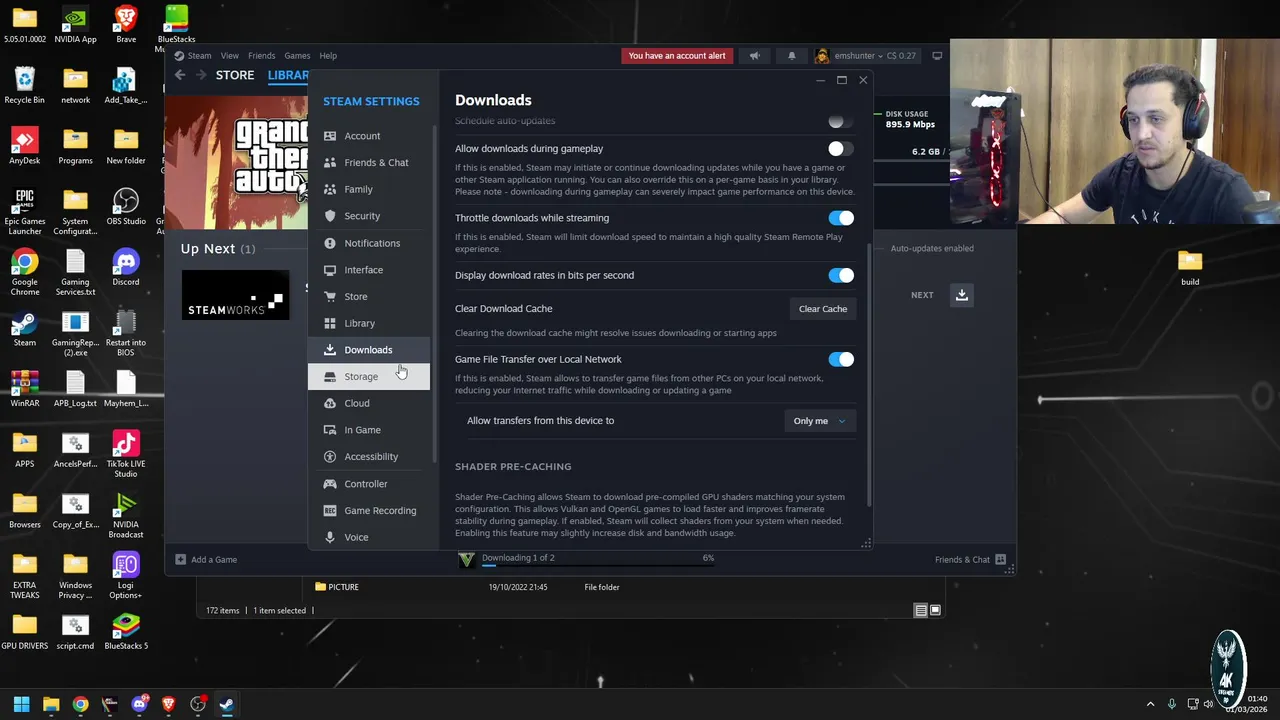Screen dimensions: 1280x720
Task: Open OBS Studio desktop shortcut
Action: coord(126,208)
